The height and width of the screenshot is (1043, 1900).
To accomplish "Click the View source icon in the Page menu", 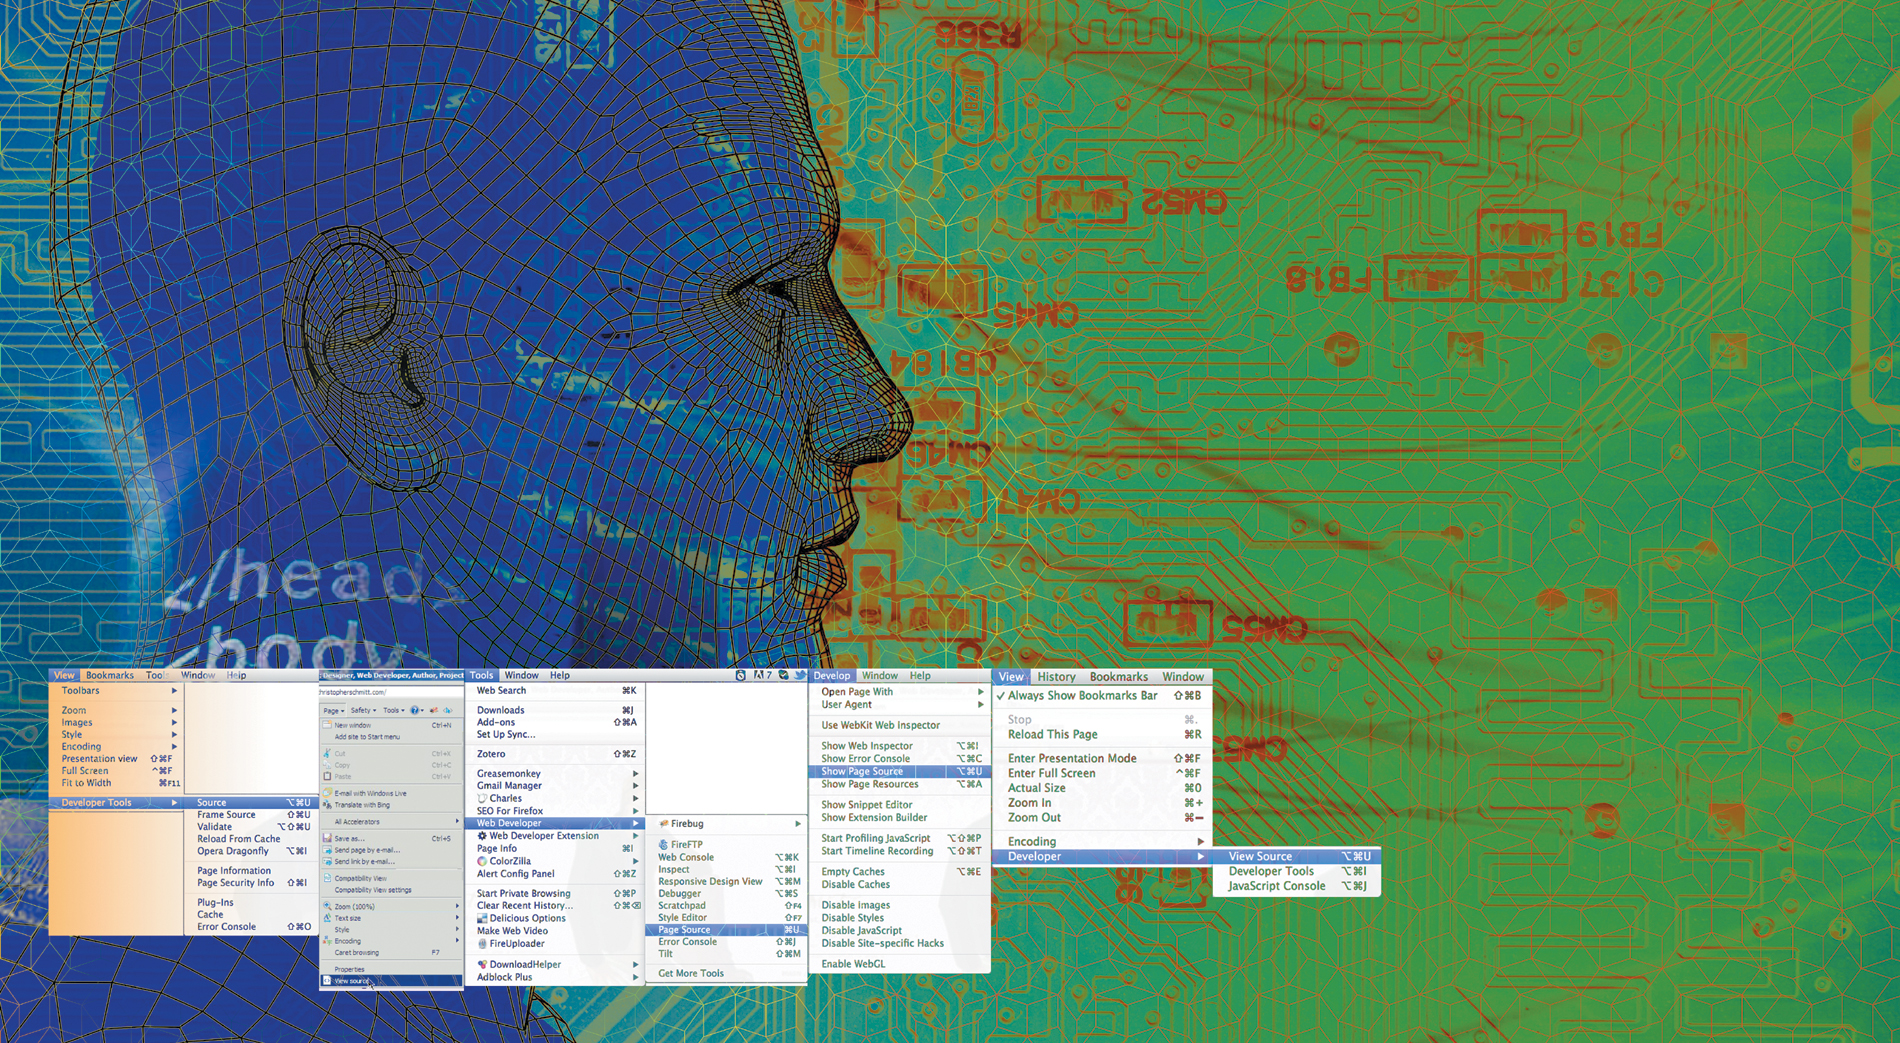I will [x=327, y=981].
